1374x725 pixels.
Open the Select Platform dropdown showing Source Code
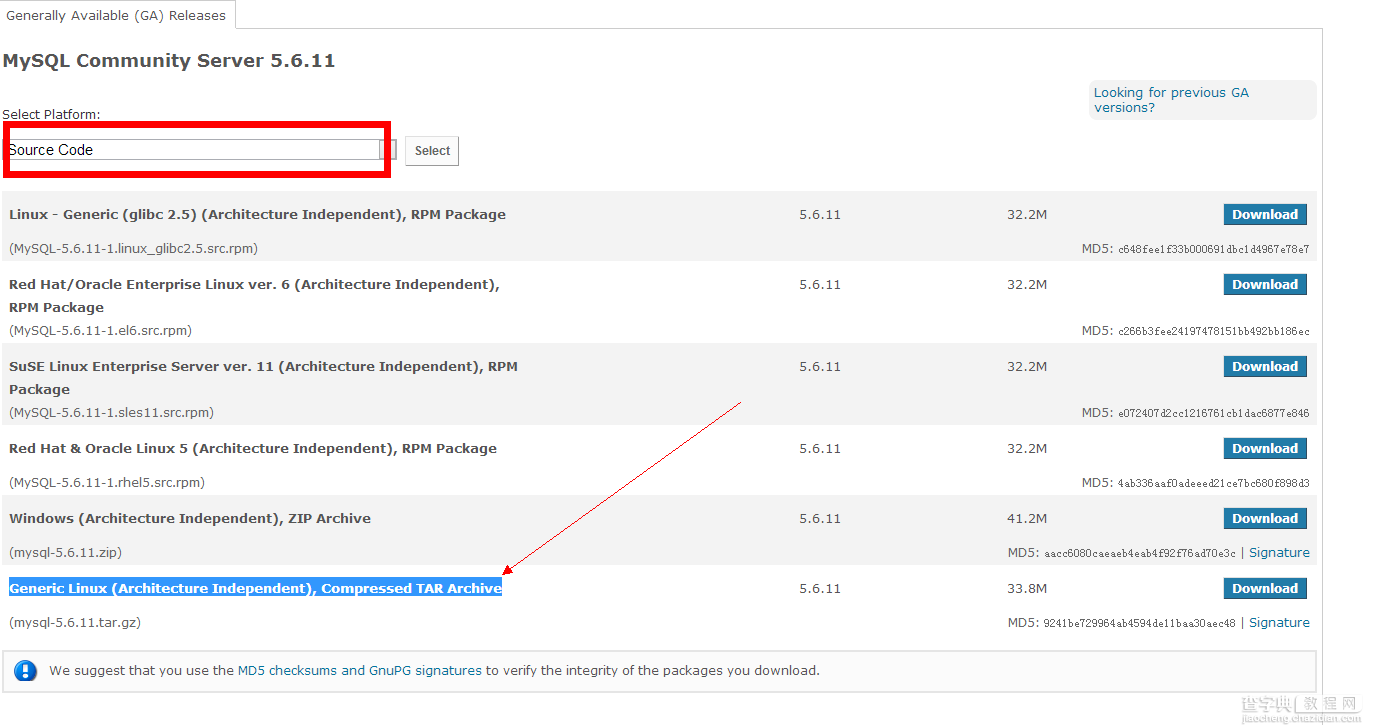point(200,150)
